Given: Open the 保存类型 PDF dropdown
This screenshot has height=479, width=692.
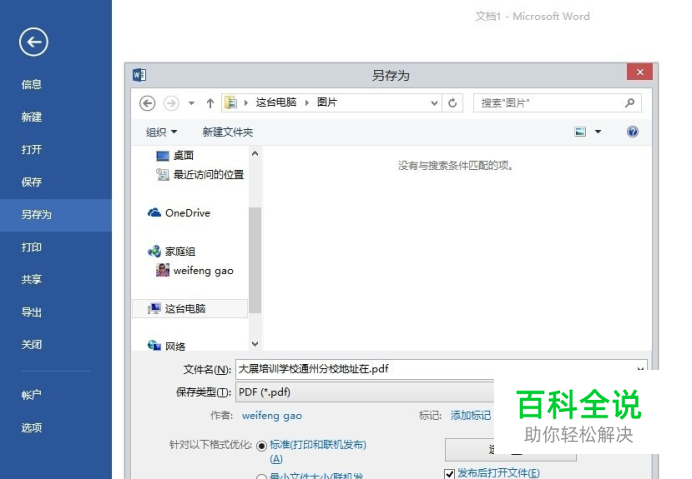Looking at the screenshot, I should click(x=365, y=392).
